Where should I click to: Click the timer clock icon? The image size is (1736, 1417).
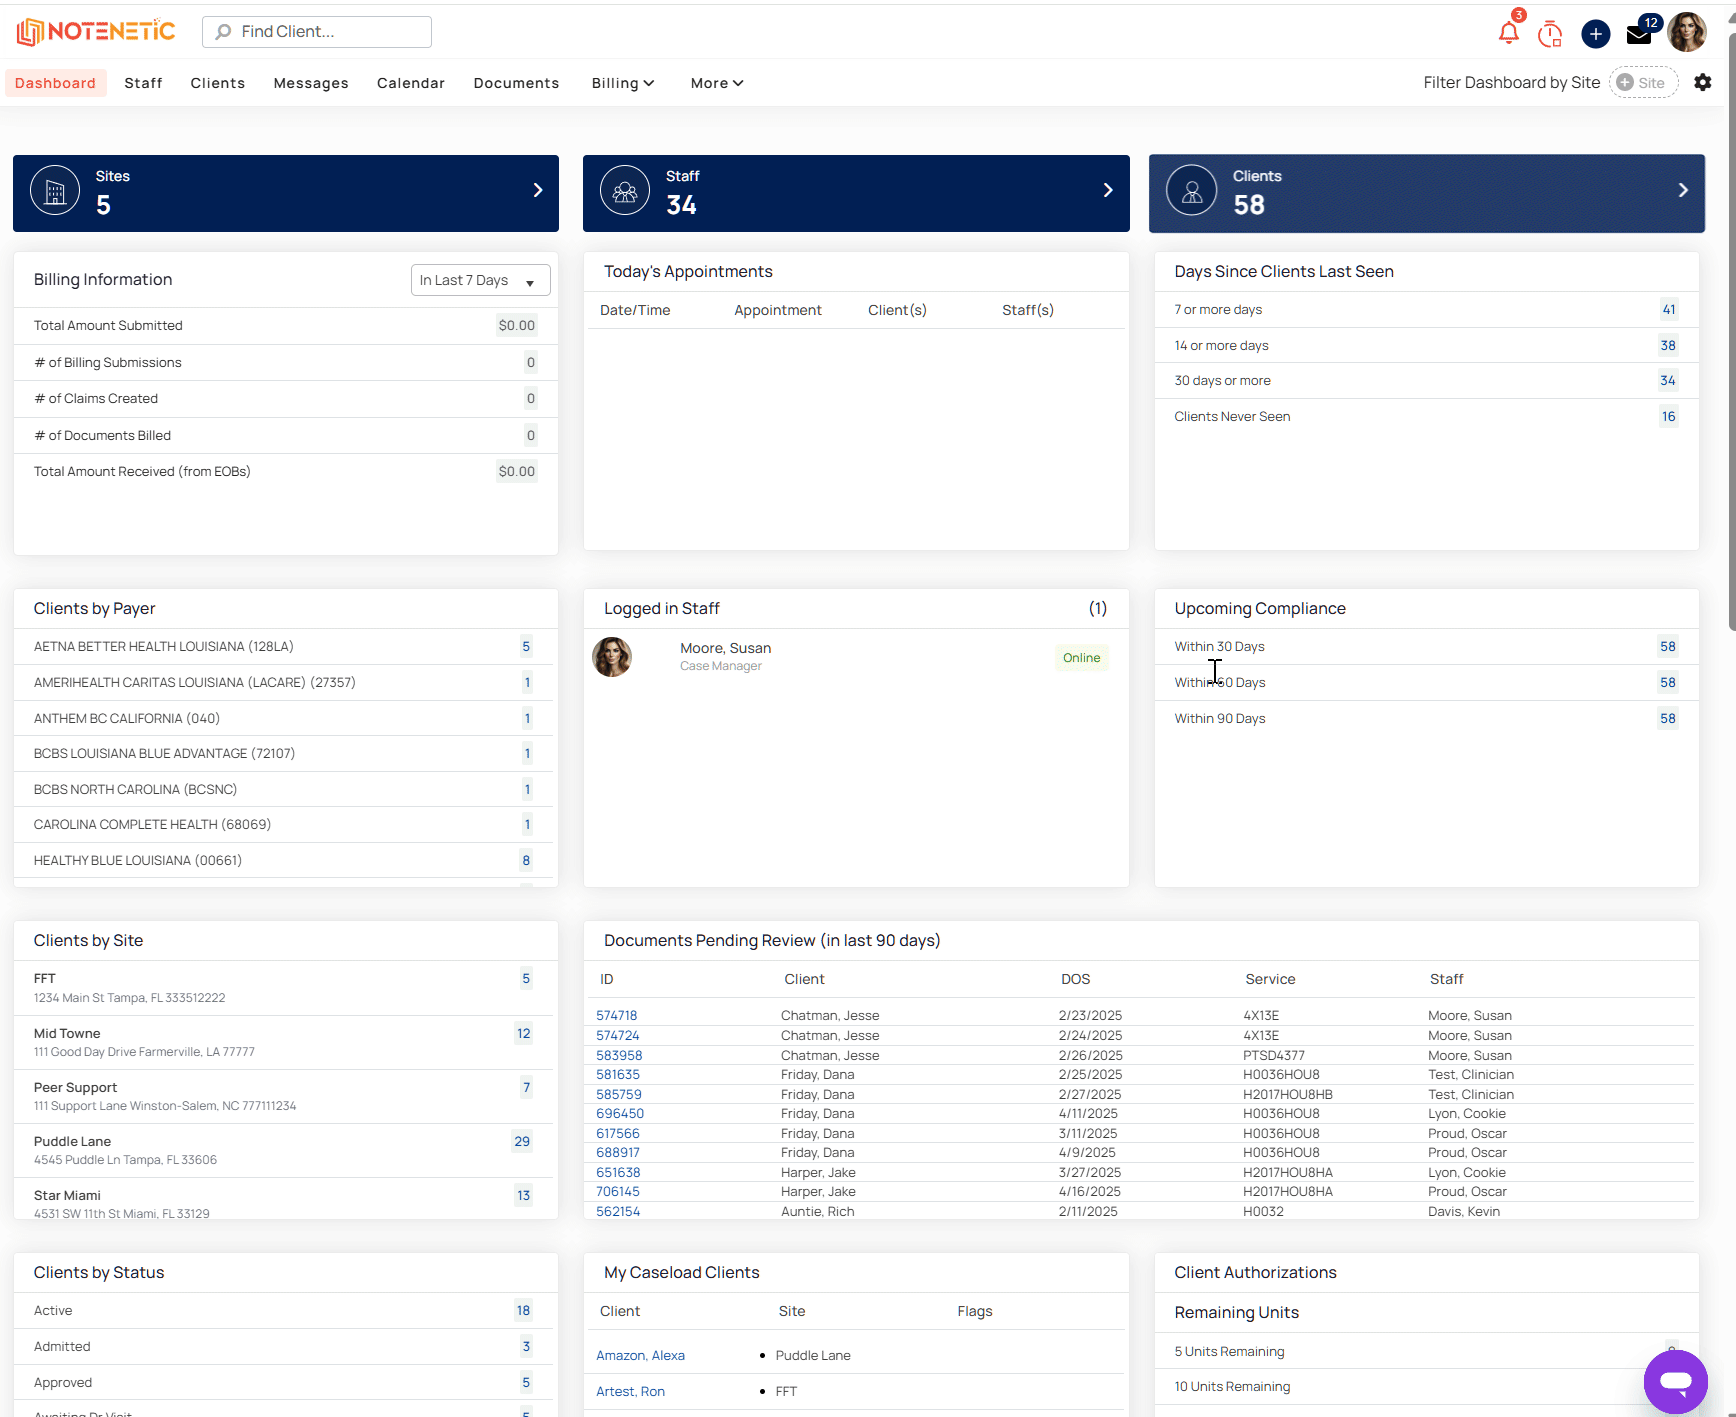coord(1550,34)
